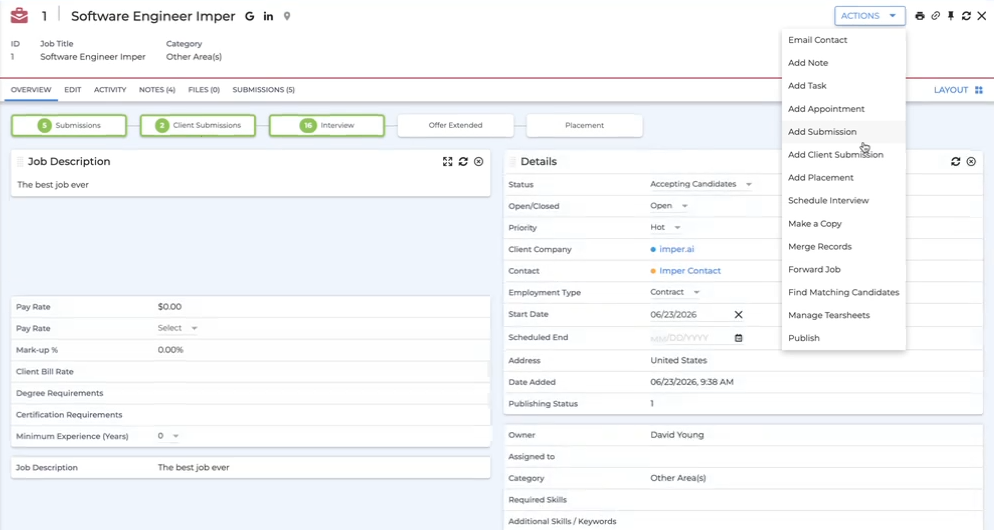
Task: Open the Open/Closed dropdown
Action: pyautogui.click(x=669, y=205)
